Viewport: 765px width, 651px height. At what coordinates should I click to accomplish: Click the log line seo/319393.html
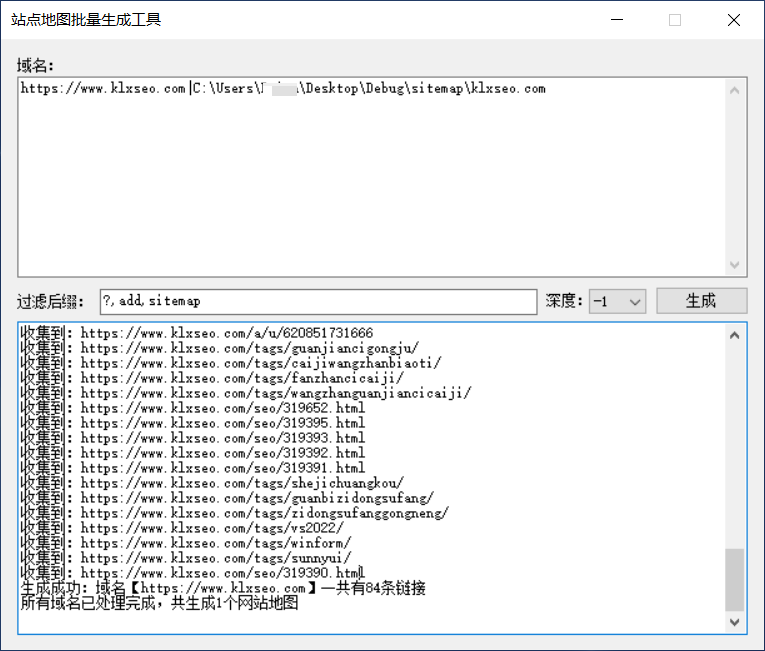193,438
